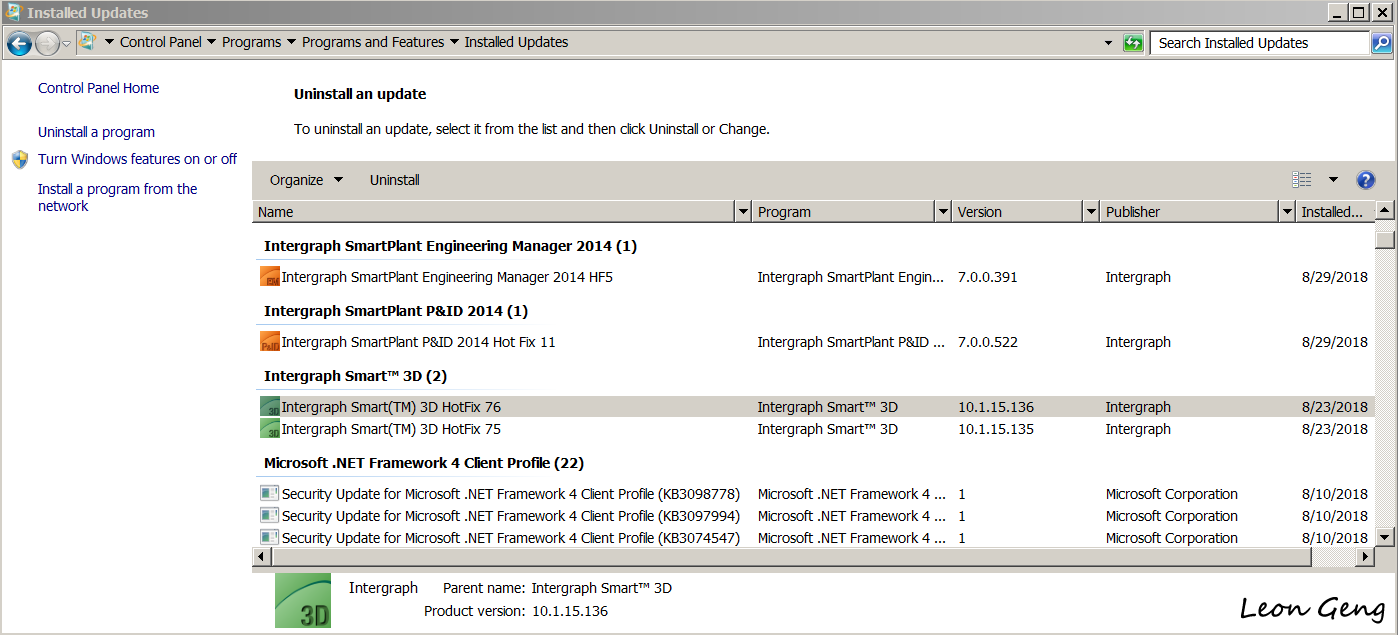This screenshot has width=1398, height=635.
Task: Click the Control Panel icon in address bar
Action: pyautogui.click(x=87, y=42)
